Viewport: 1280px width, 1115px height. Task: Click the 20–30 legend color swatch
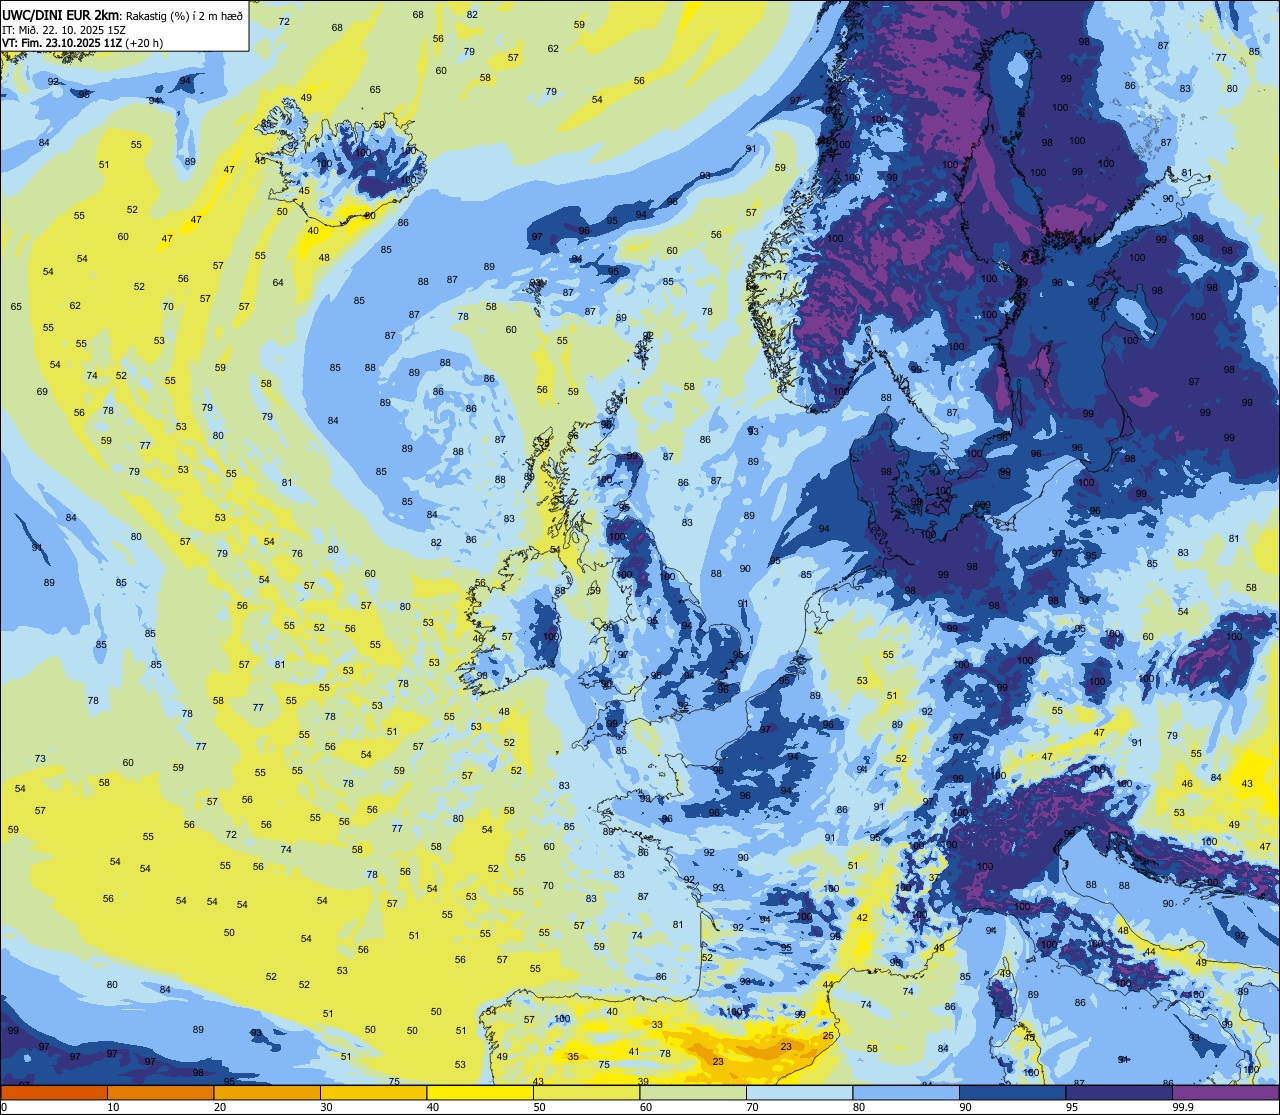pyautogui.click(x=267, y=1093)
